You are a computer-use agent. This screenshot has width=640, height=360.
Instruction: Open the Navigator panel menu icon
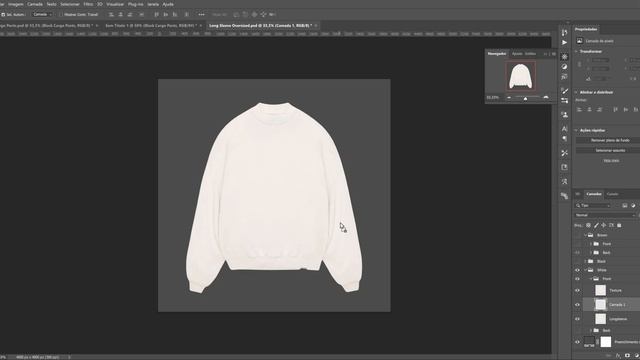pyautogui.click(x=554, y=53)
